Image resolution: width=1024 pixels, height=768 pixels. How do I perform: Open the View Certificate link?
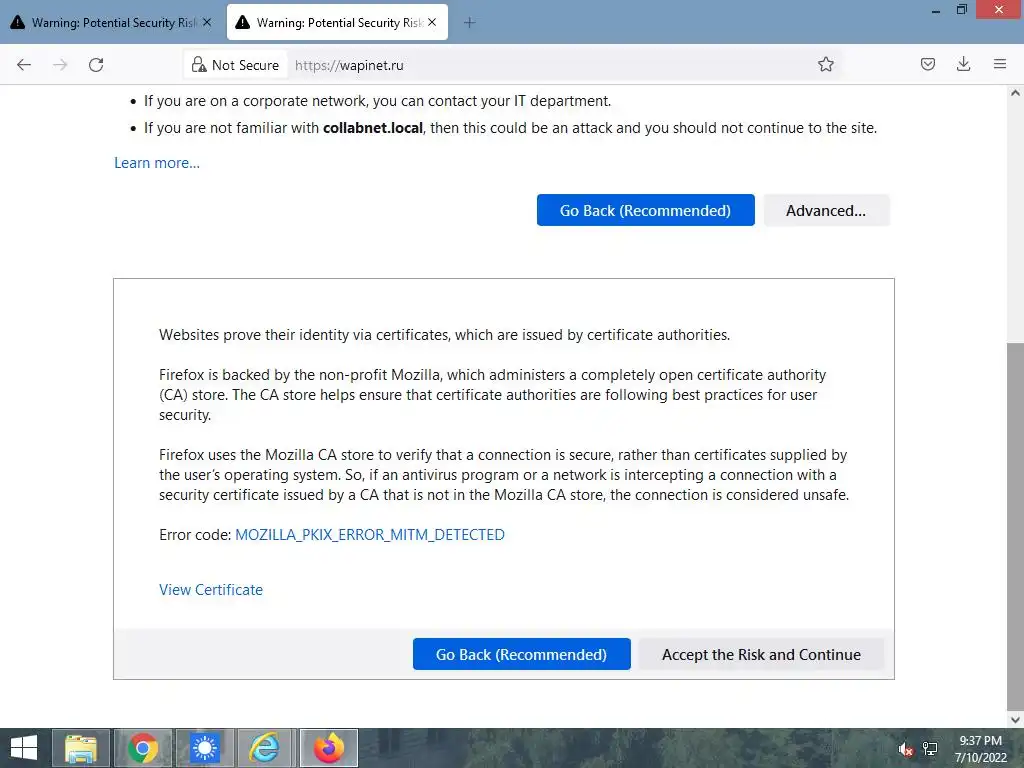click(x=211, y=589)
